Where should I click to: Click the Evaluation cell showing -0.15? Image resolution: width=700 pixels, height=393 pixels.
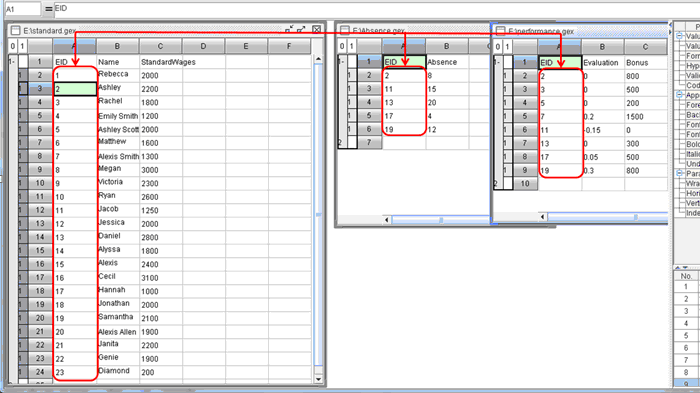coord(603,130)
